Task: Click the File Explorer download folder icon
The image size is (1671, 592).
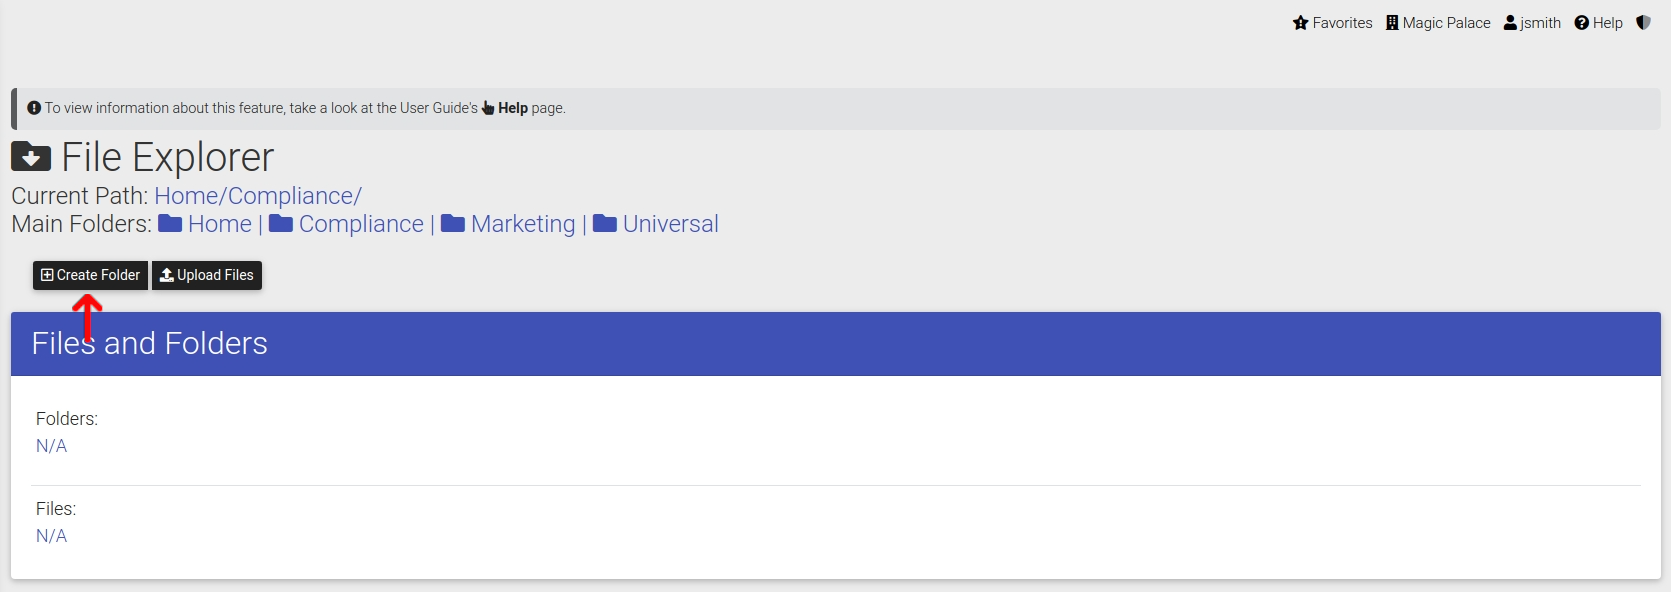Action: pos(31,157)
